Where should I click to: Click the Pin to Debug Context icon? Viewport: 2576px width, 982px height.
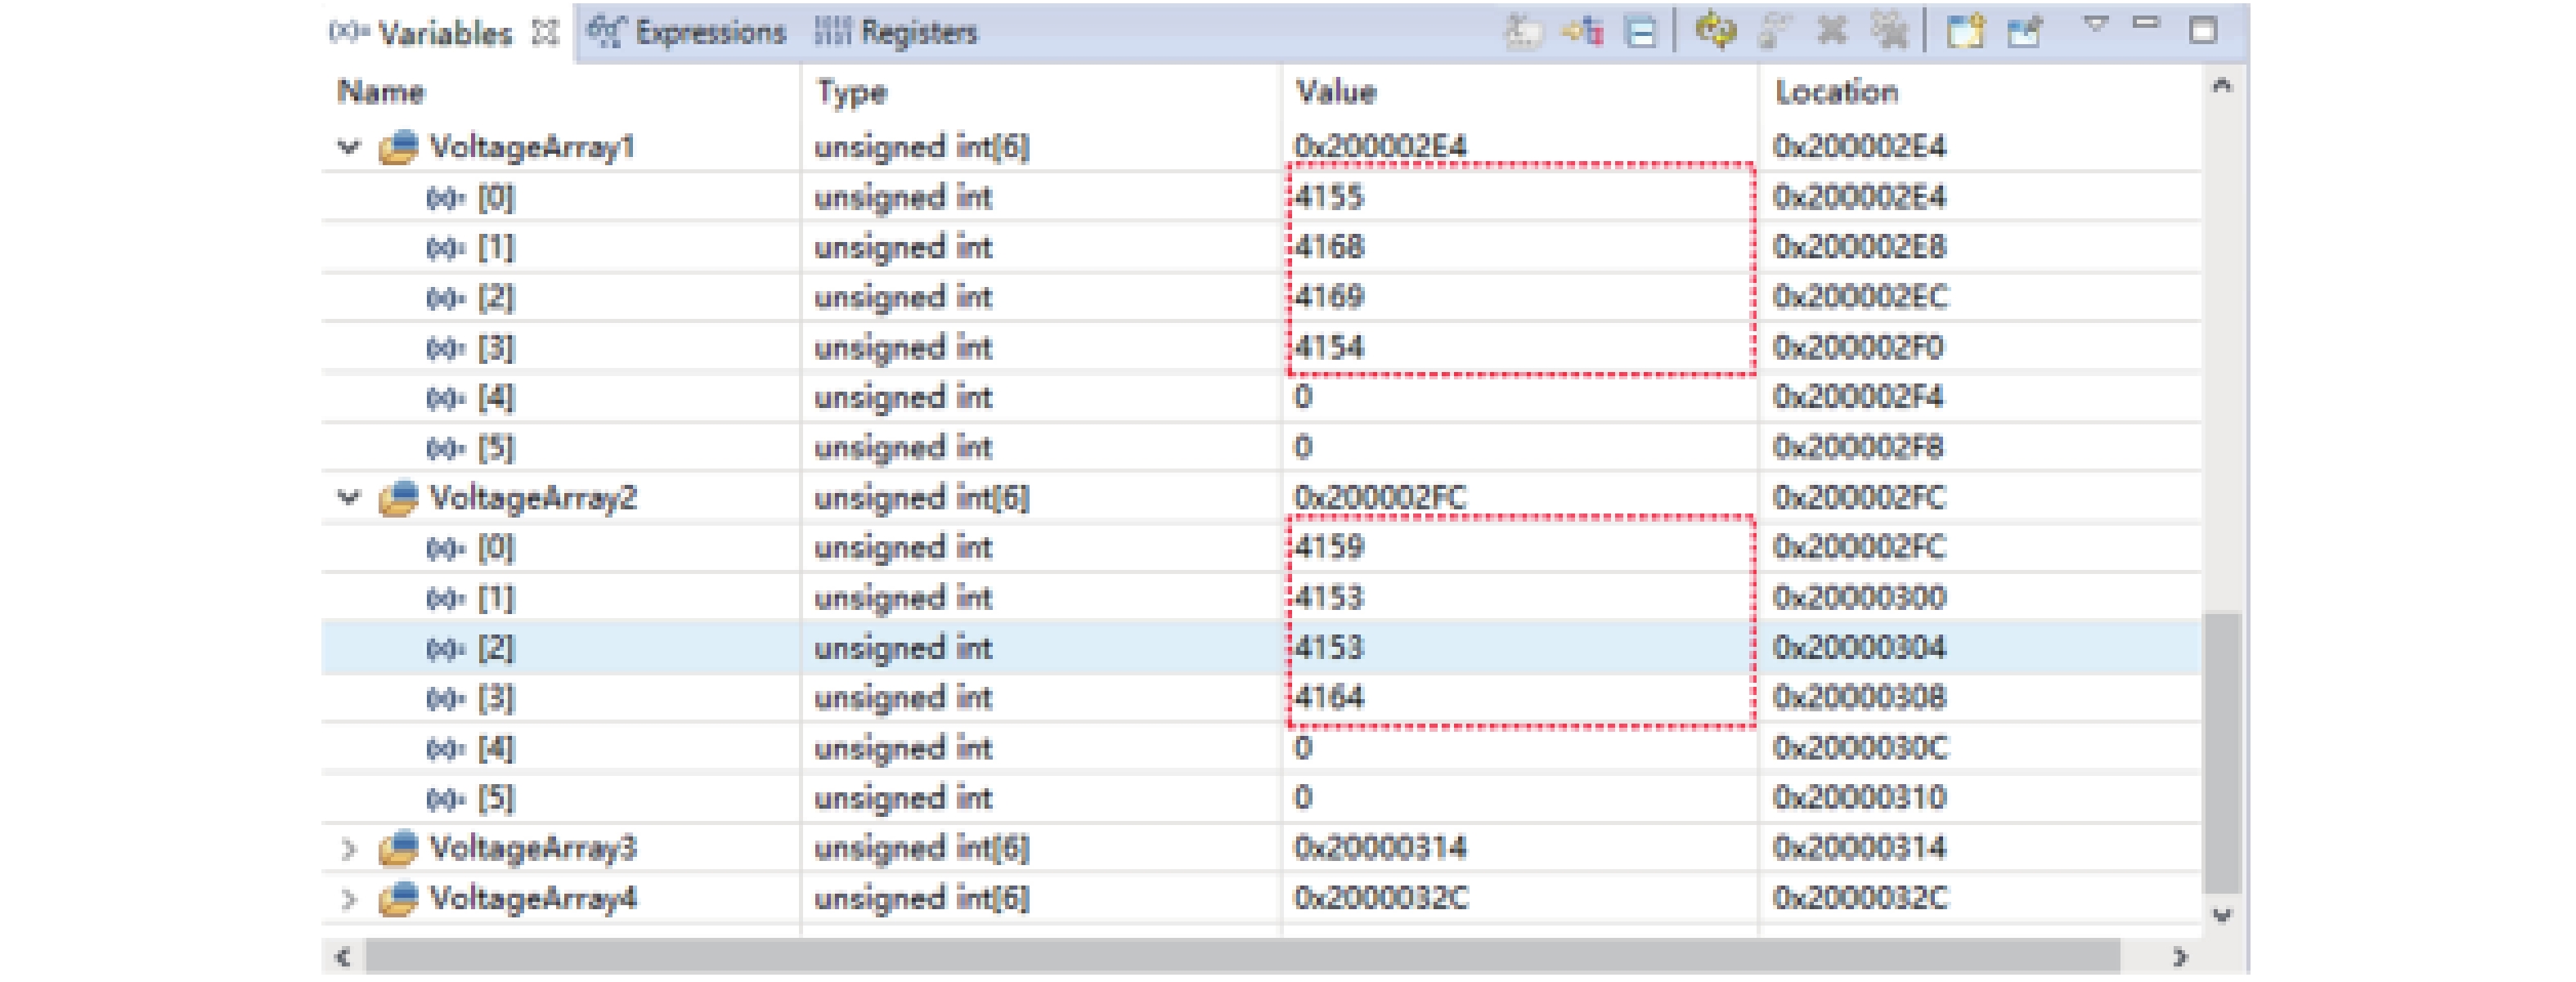[x=2024, y=32]
